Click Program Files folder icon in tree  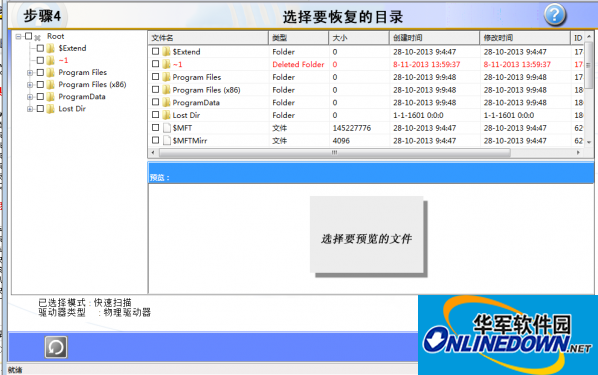51,72
